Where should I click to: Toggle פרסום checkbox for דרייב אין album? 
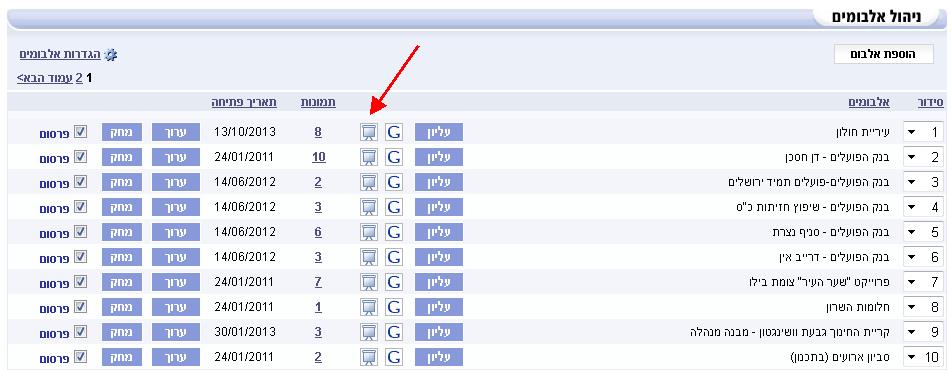coord(80,256)
